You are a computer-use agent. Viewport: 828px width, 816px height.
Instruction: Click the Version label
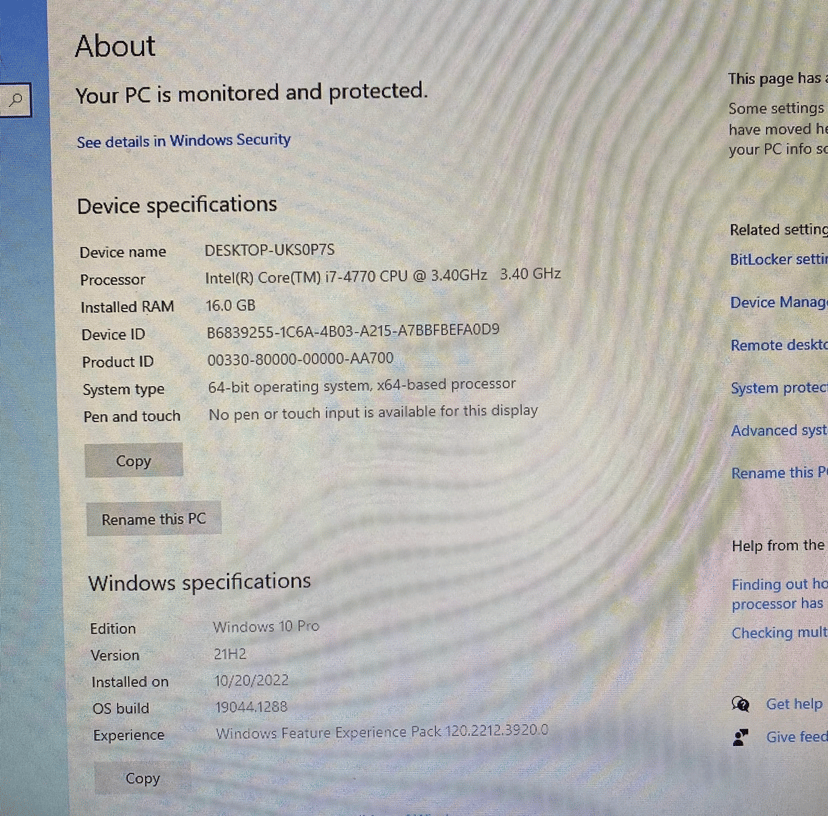pos(115,655)
